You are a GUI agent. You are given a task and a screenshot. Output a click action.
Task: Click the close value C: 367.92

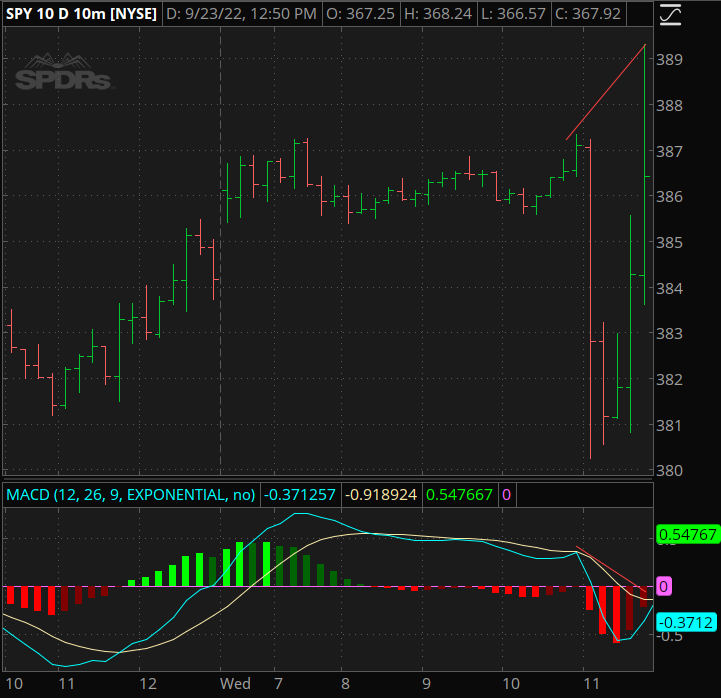coord(588,14)
